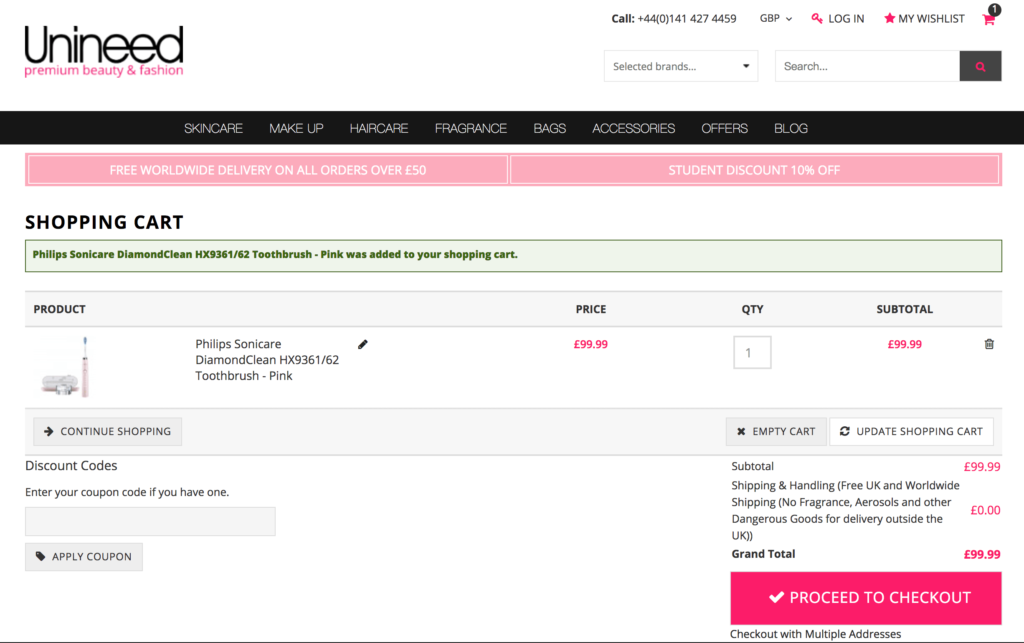1024x643 pixels.
Task: Click the phone number +44(0)141 427 4459
Action: pyautogui.click(x=687, y=19)
